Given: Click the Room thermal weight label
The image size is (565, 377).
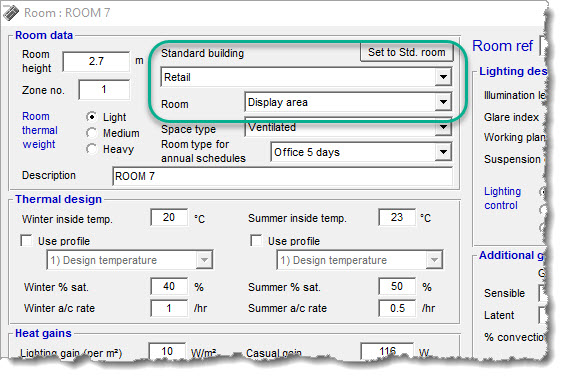Looking at the screenshot, I should pyautogui.click(x=40, y=130).
